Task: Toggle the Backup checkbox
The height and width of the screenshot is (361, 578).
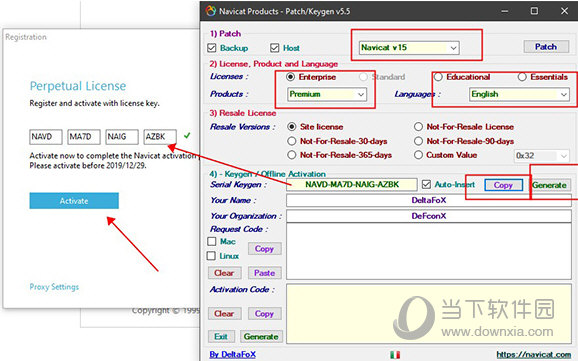Action: click(212, 48)
